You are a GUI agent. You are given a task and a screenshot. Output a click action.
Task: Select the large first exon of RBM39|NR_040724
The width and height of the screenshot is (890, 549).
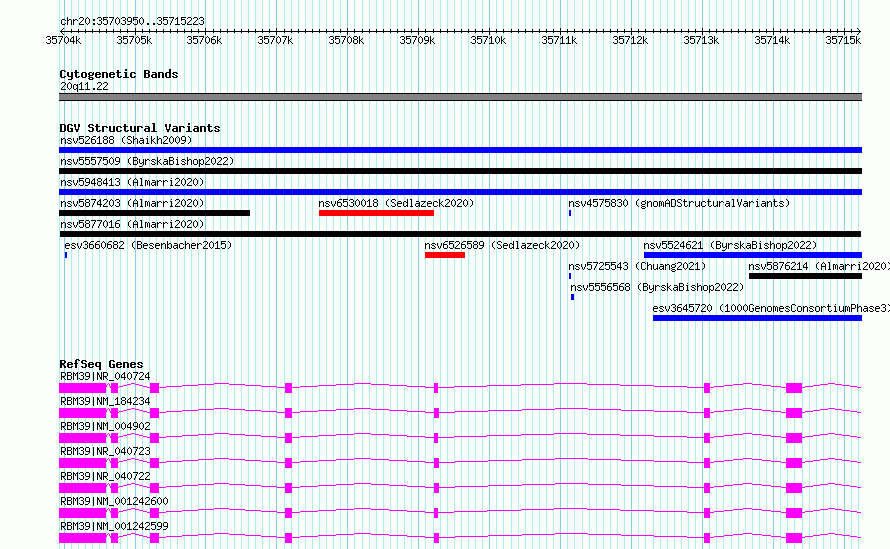tap(83, 388)
